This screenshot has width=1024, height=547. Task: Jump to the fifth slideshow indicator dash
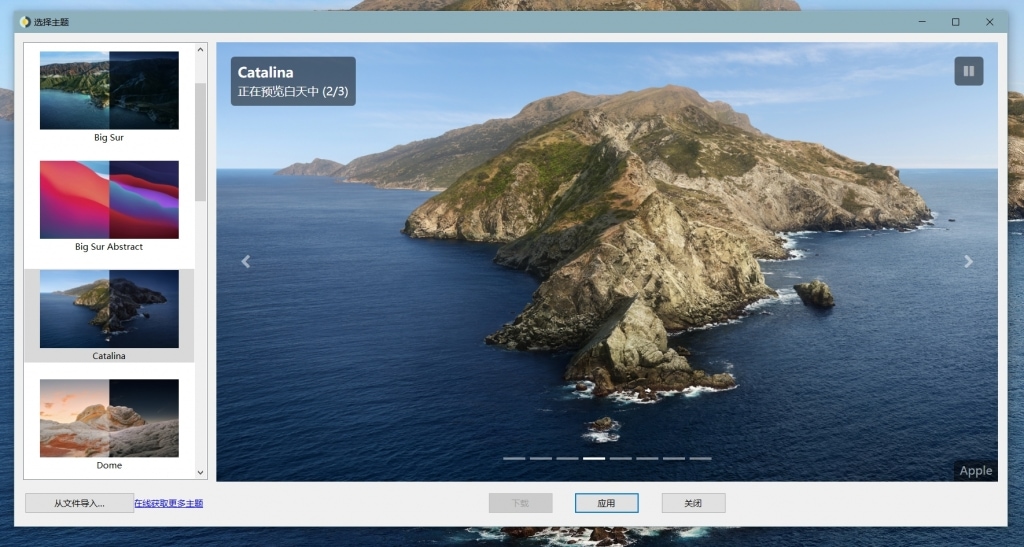pos(620,458)
